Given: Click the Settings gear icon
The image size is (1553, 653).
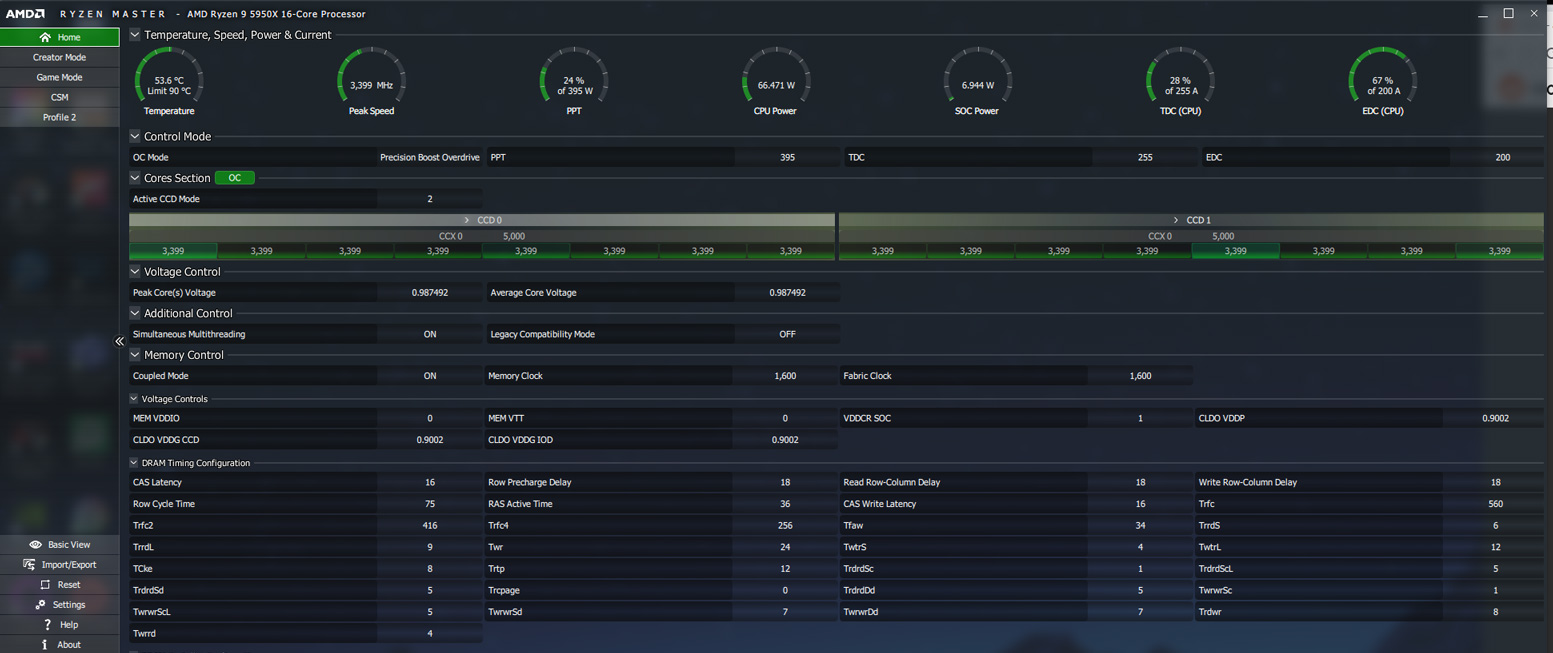Looking at the screenshot, I should 41,605.
